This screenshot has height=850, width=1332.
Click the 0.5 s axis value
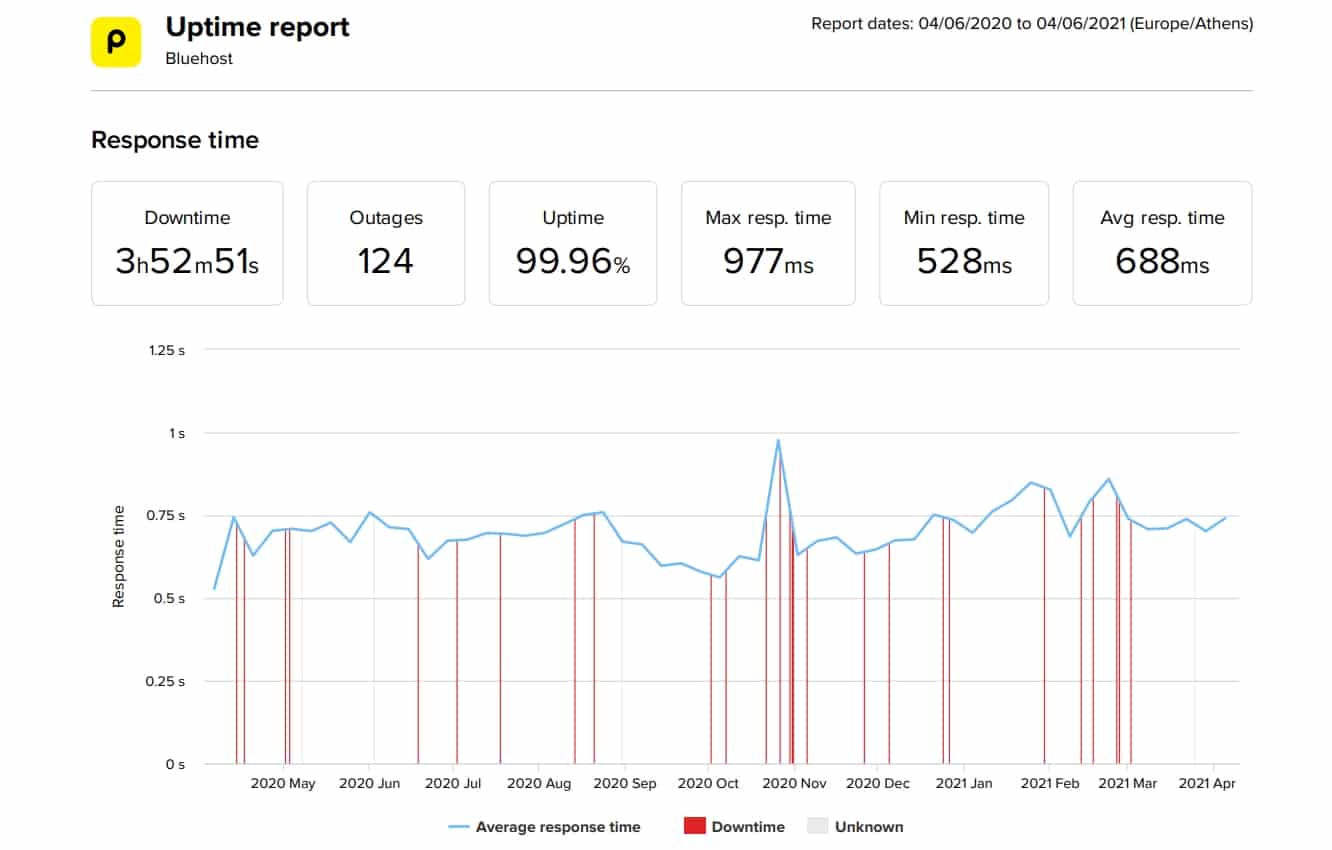pyautogui.click(x=171, y=599)
